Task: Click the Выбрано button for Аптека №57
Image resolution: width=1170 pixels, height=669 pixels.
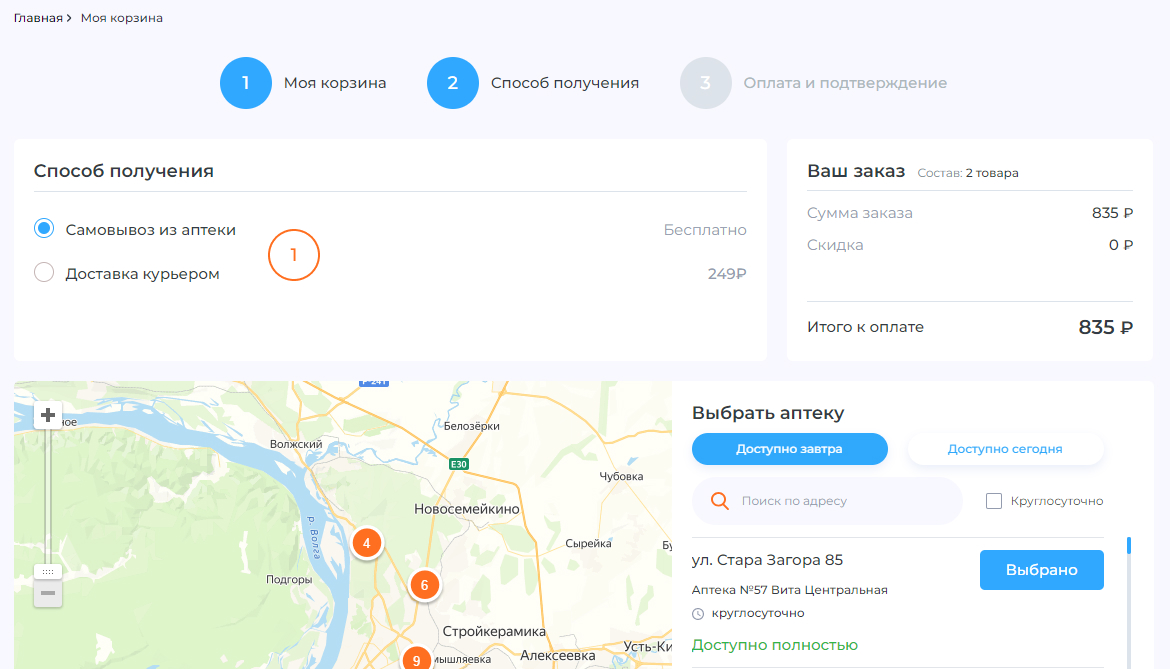Action: (1041, 569)
